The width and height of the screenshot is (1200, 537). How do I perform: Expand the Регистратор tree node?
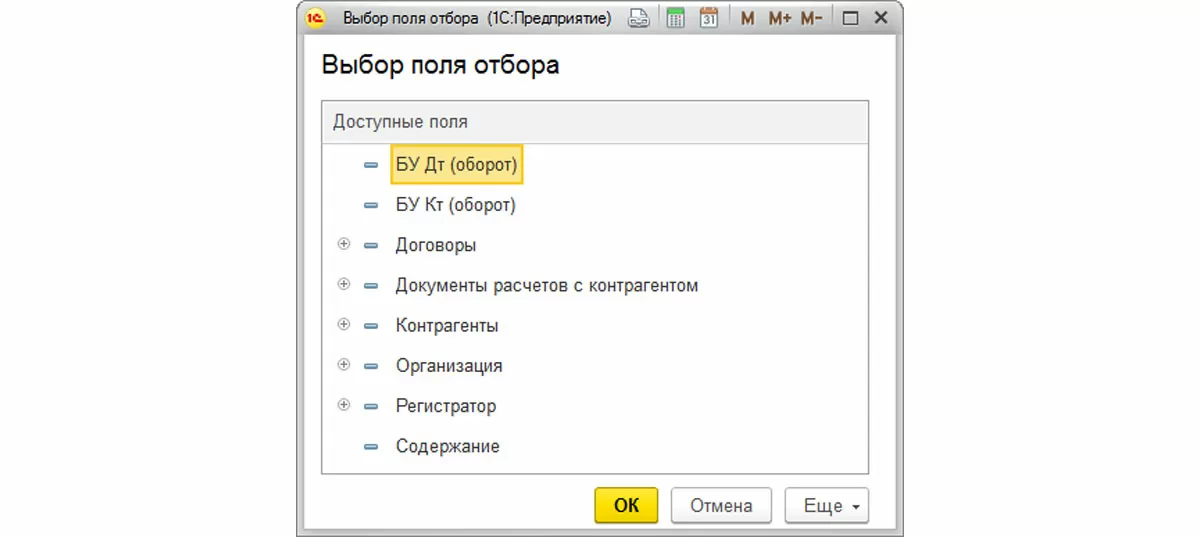[x=344, y=405]
